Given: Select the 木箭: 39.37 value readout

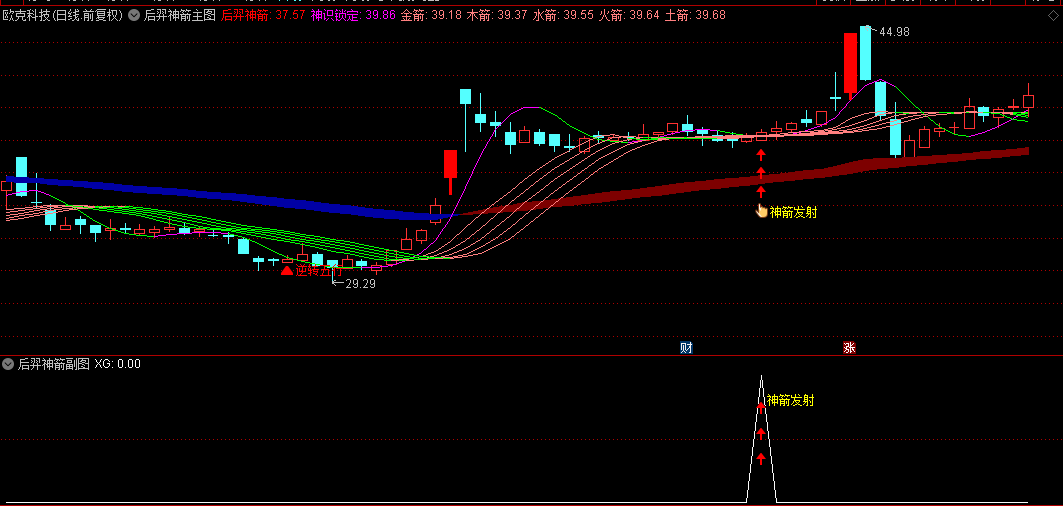Looking at the screenshot, I should (497, 15).
